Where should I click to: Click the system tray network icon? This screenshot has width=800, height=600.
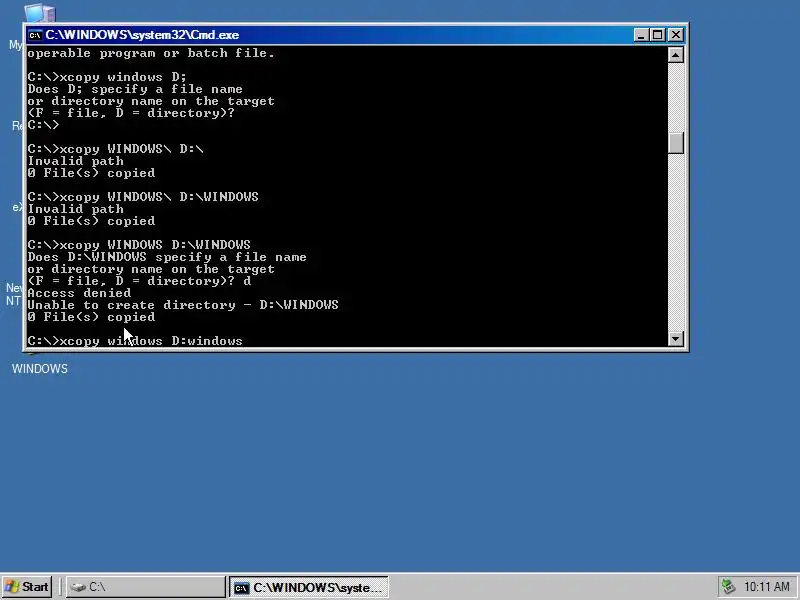pos(728,587)
